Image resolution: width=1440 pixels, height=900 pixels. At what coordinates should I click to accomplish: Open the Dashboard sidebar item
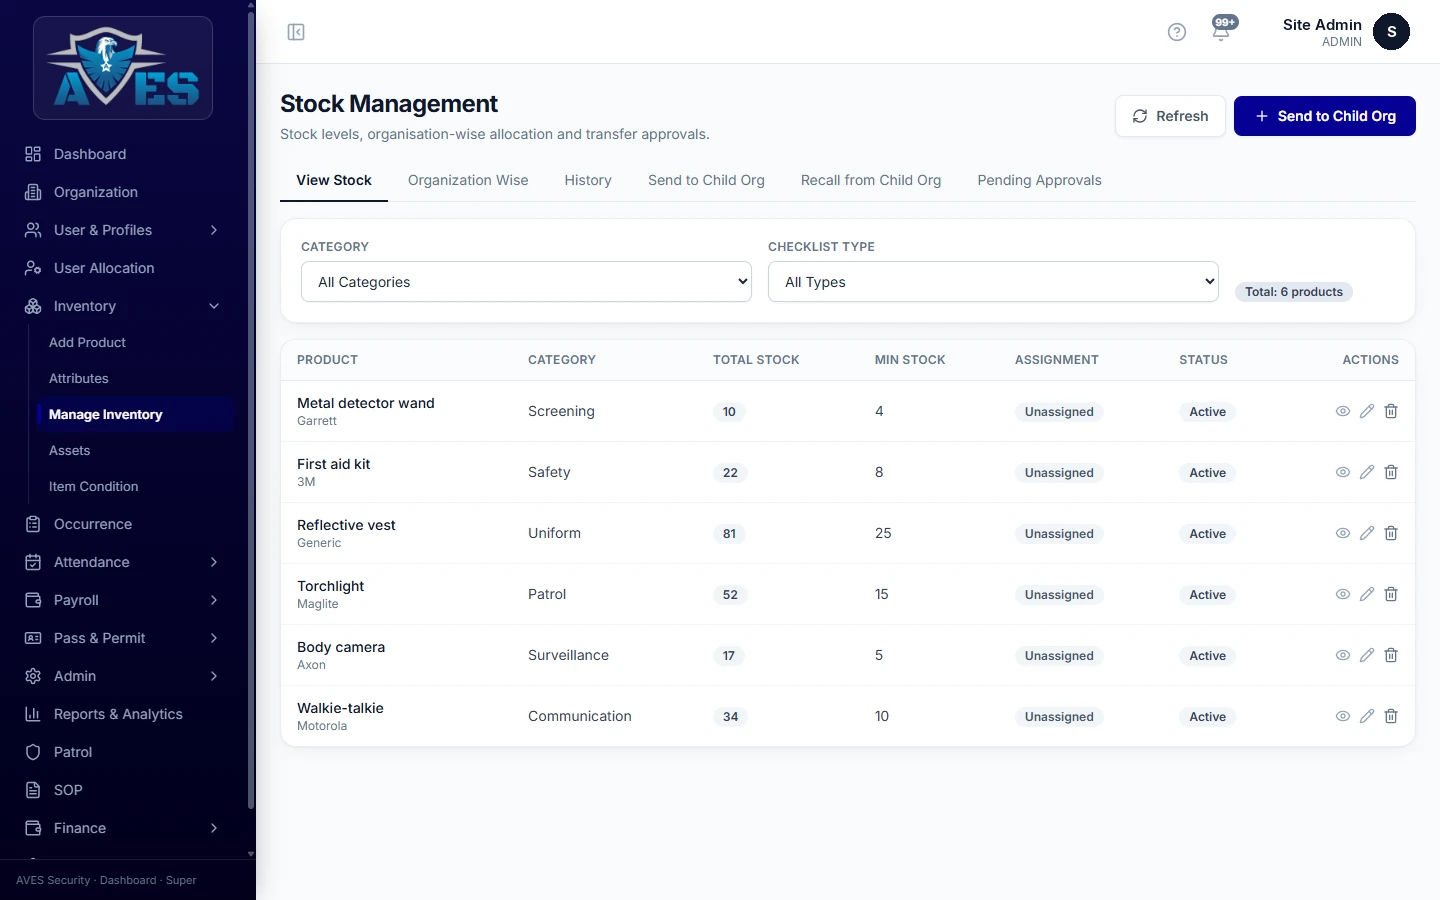point(123,154)
